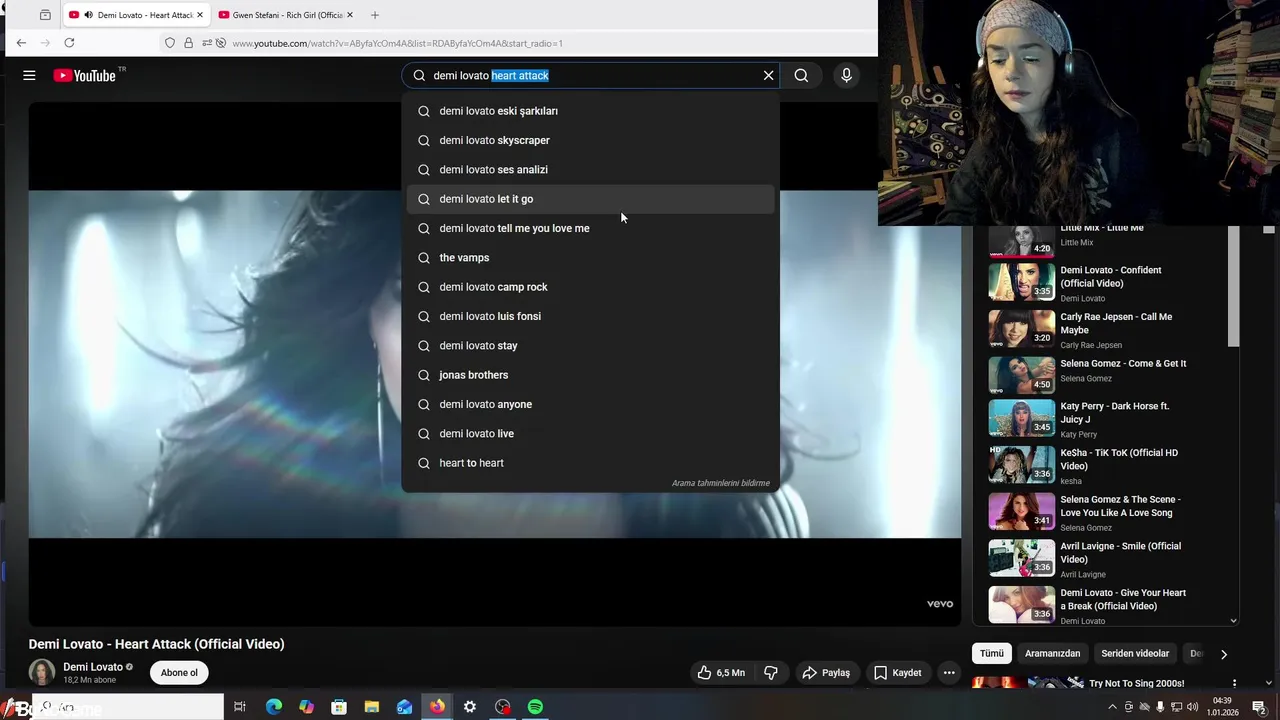This screenshot has height=720, width=1280.
Task: Choose suggestion 'jonas brothers'
Action: tap(590, 375)
